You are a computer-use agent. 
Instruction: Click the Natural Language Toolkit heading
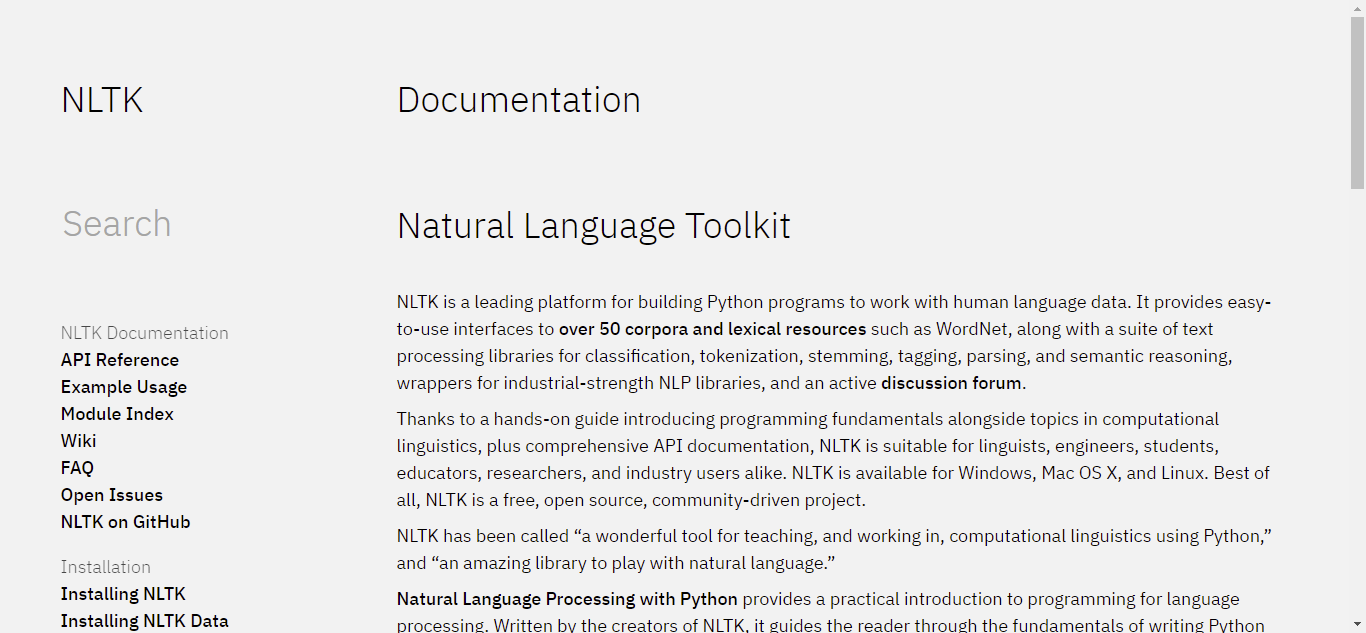click(x=593, y=225)
